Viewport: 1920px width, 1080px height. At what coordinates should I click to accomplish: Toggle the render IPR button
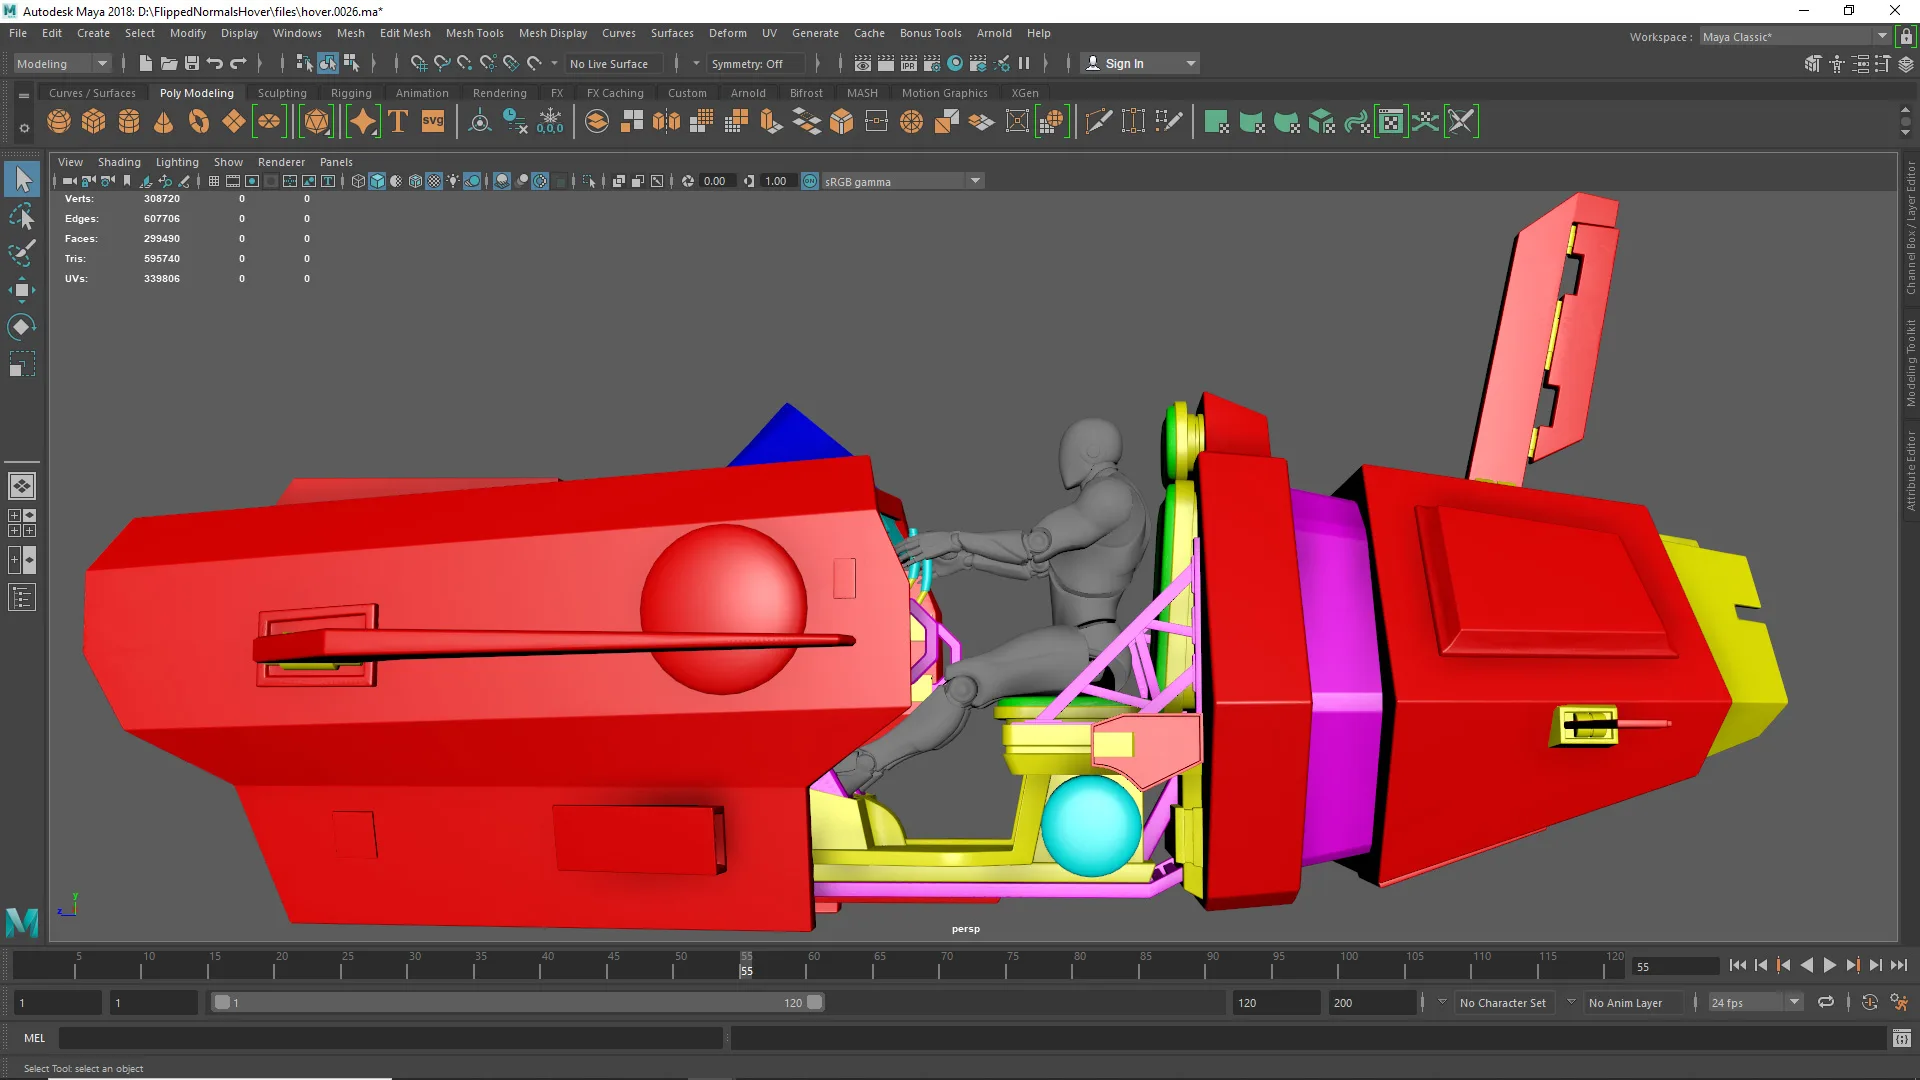908,63
